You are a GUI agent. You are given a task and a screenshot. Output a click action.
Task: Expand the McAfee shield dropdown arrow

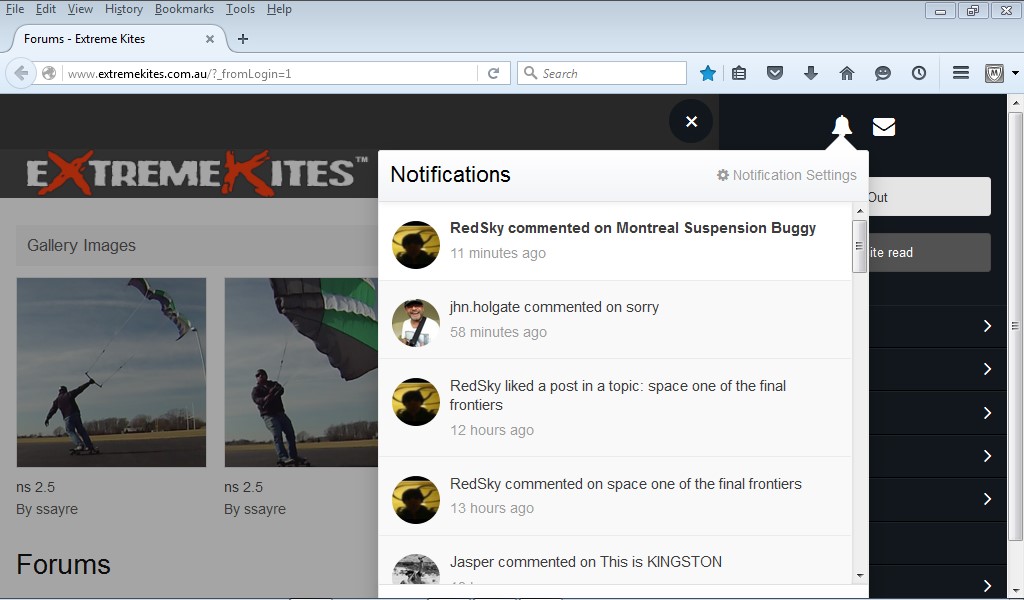coord(1015,73)
